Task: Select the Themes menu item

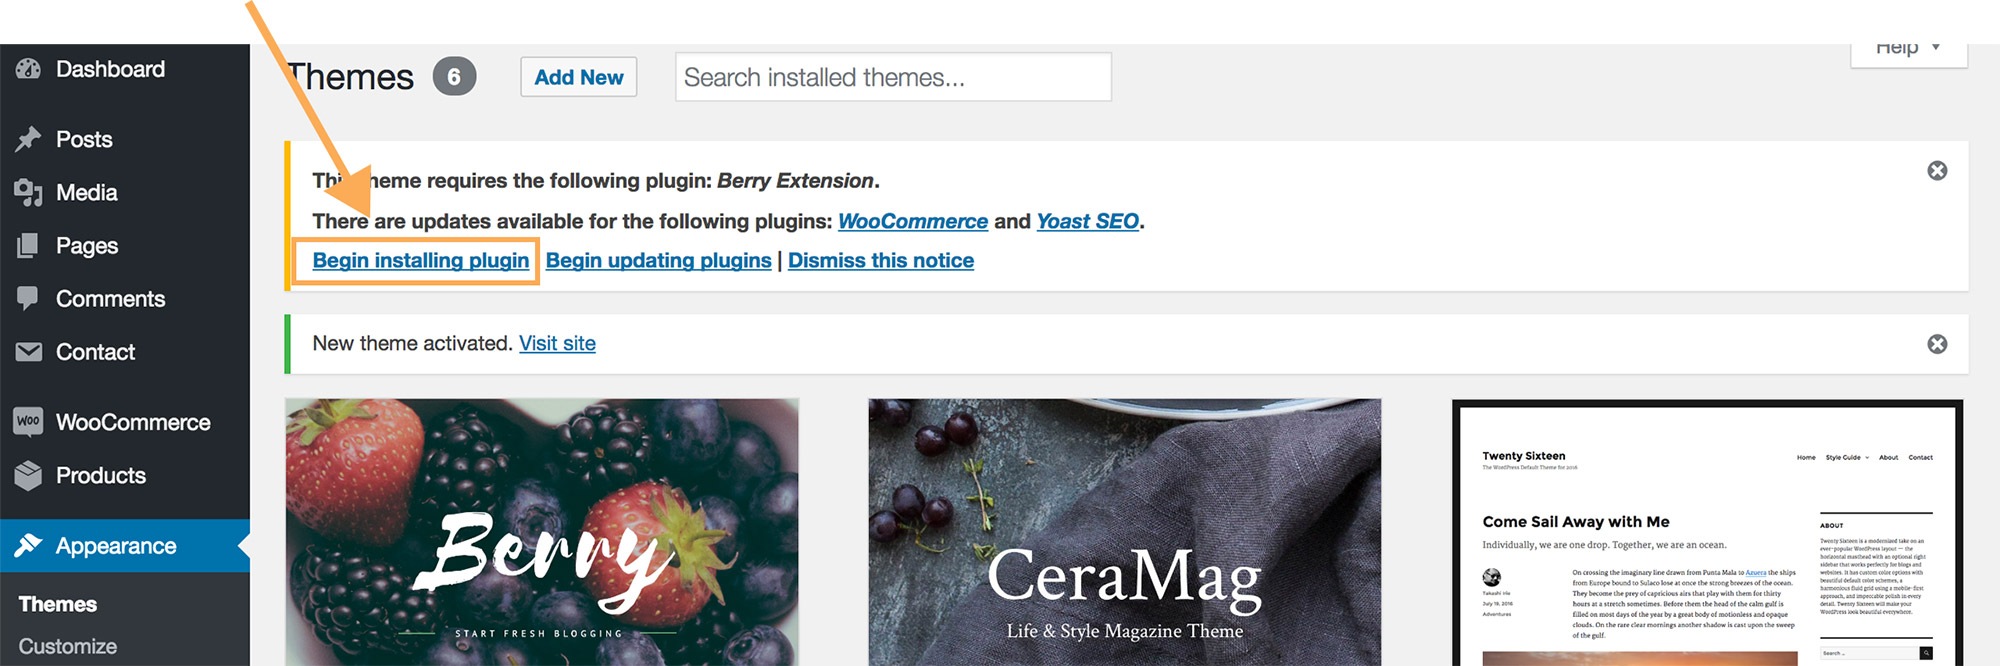Action: click(59, 603)
